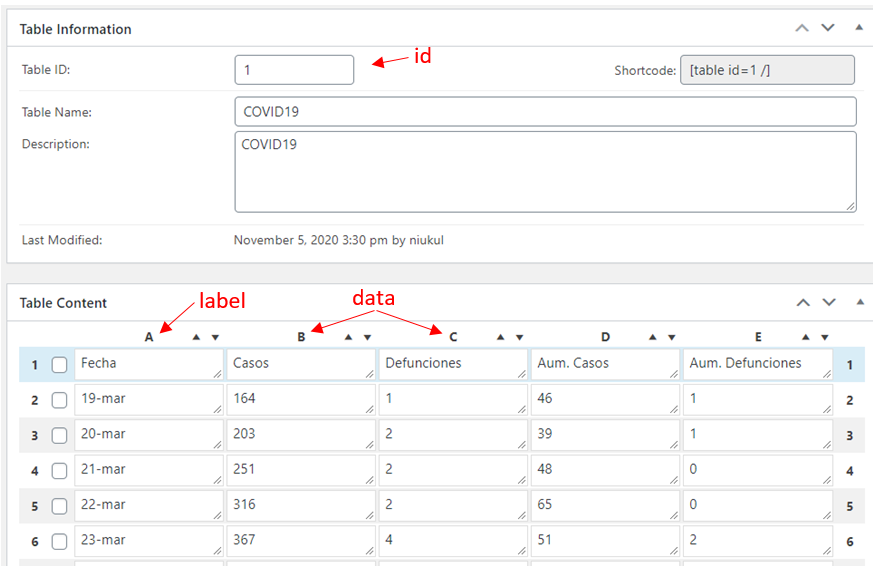Select column B header letter
The width and height of the screenshot is (873, 566).
(301, 337)
